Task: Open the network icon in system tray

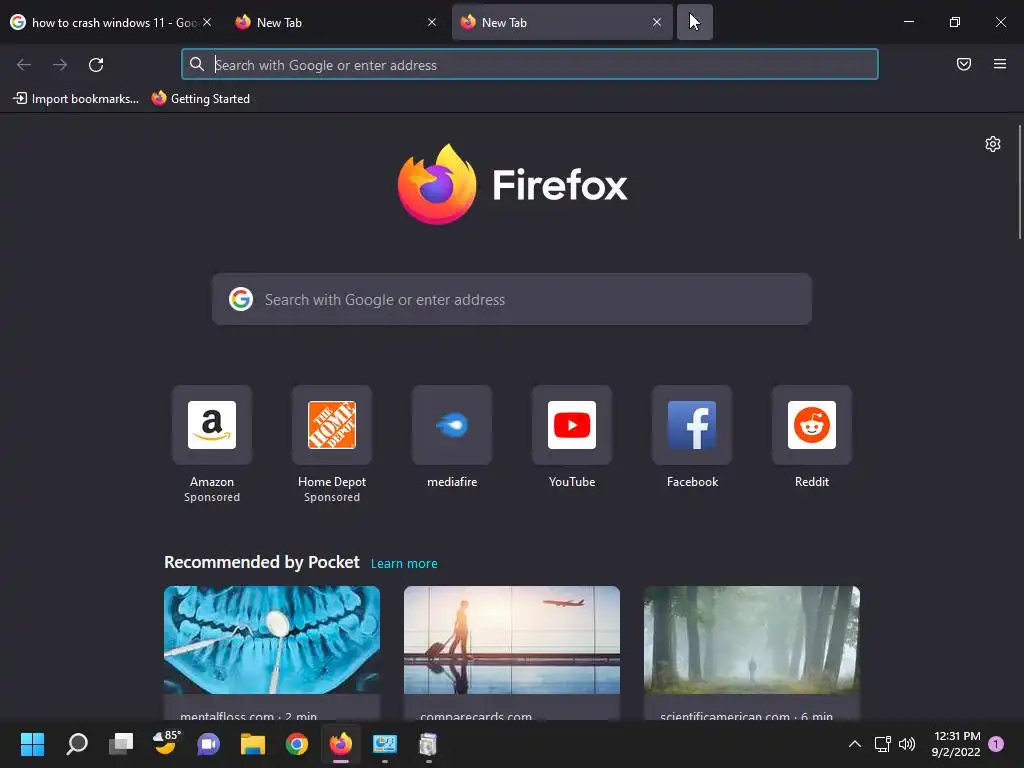Action: (x=883, y=744)
